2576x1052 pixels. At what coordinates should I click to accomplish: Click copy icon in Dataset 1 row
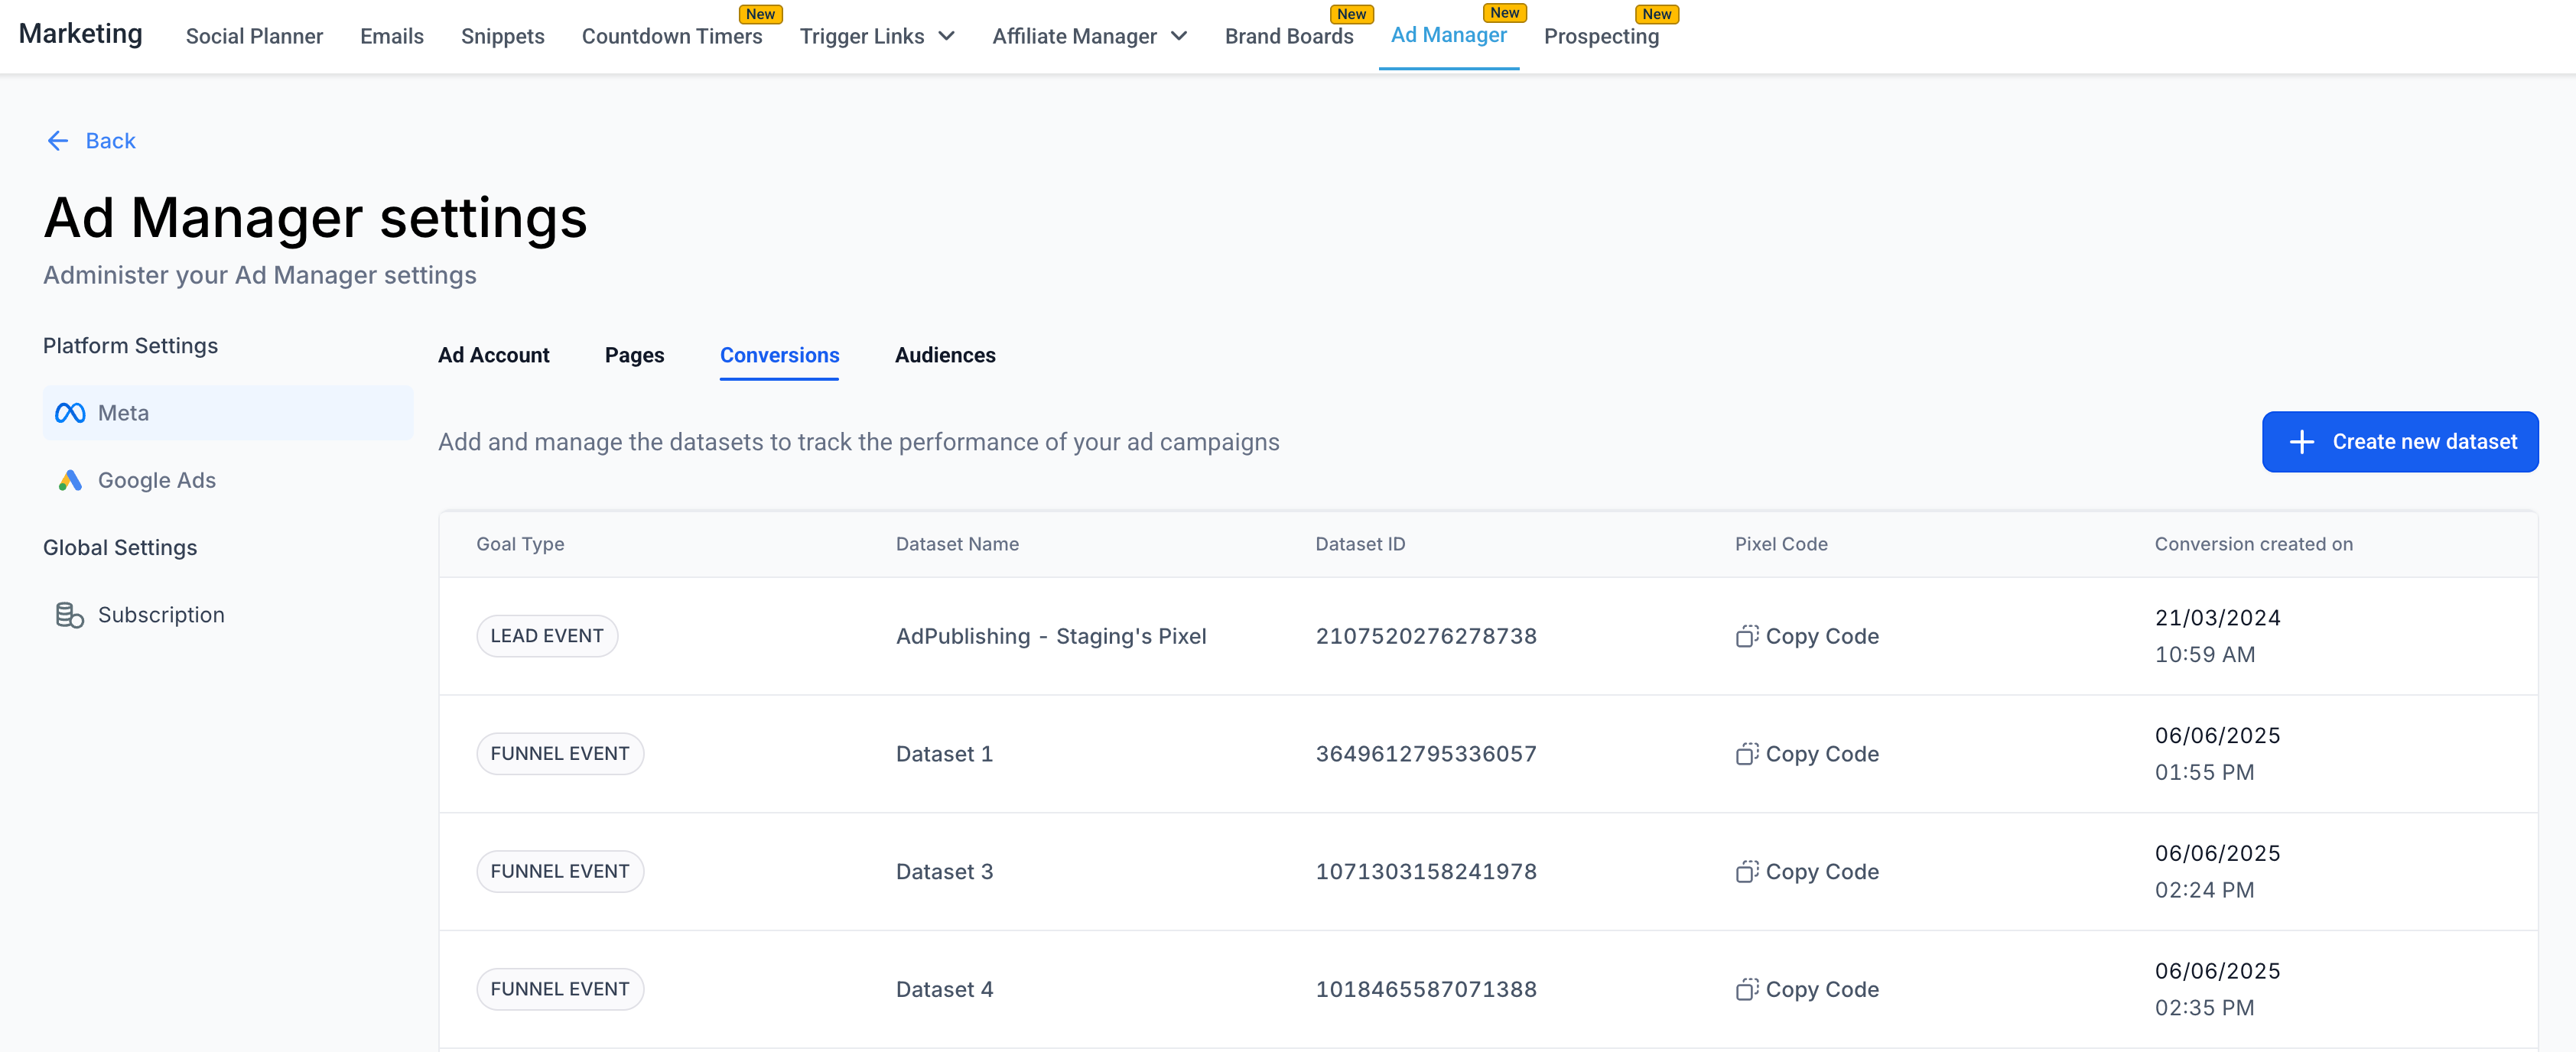1747,754
